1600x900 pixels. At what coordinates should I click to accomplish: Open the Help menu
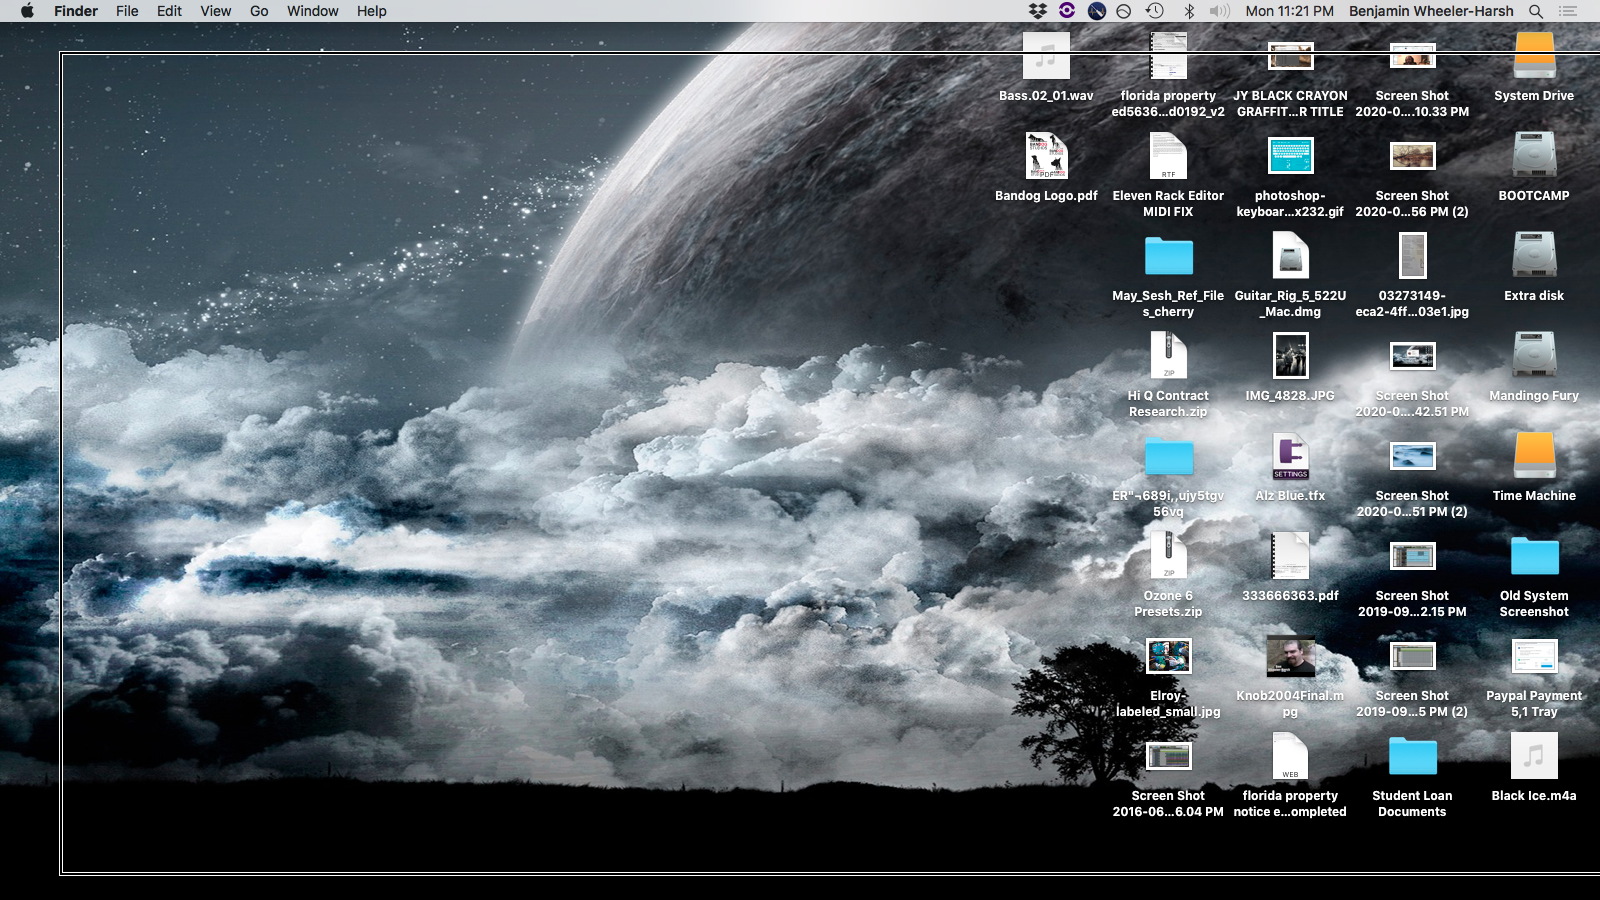(x=372, y=11)
